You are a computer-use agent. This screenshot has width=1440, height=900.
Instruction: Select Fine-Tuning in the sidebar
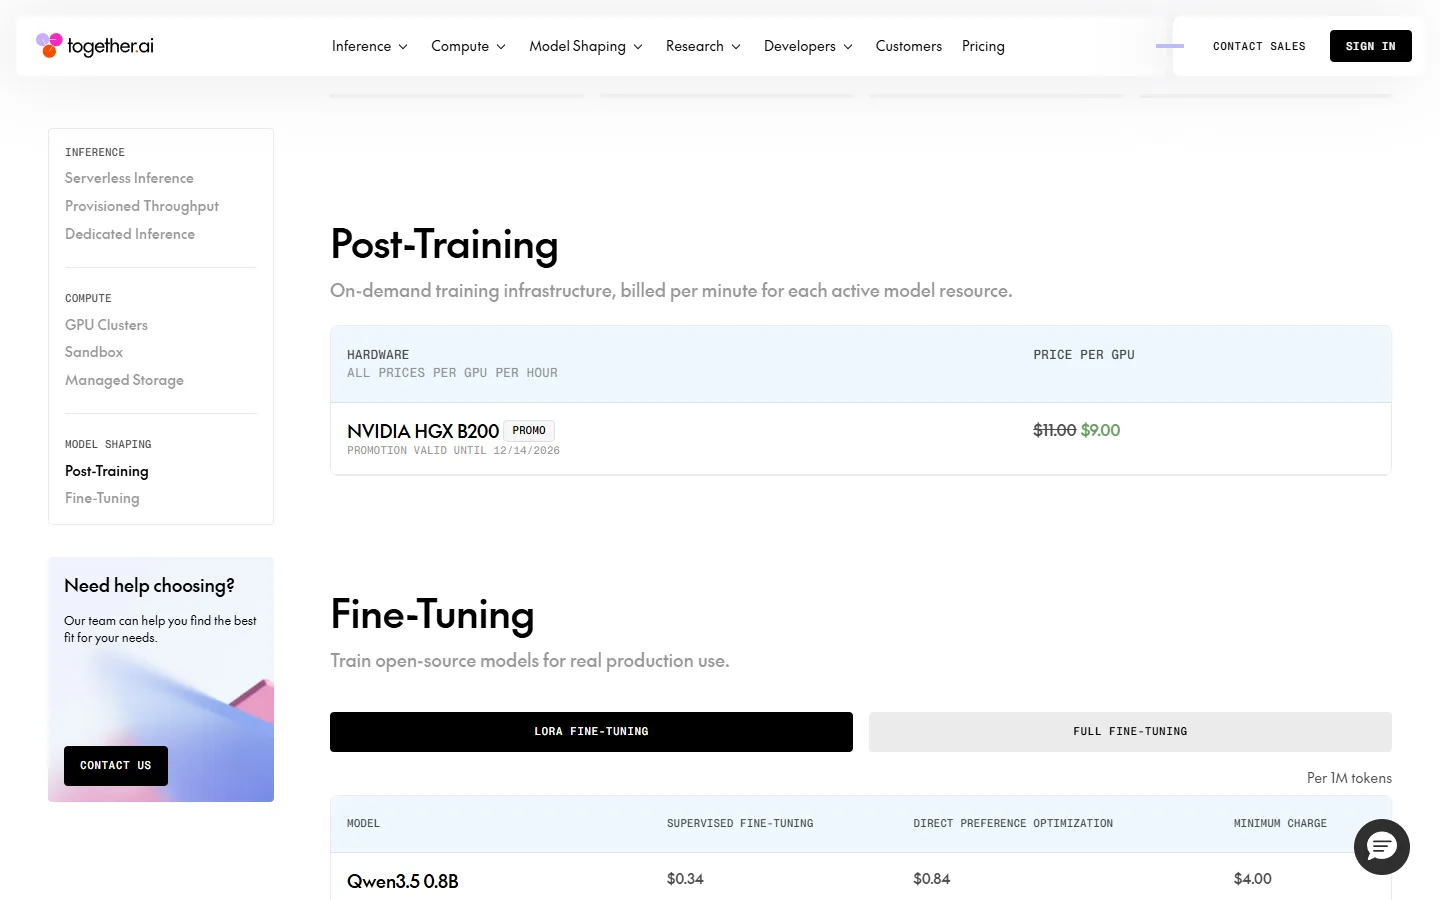coord(102,498)
